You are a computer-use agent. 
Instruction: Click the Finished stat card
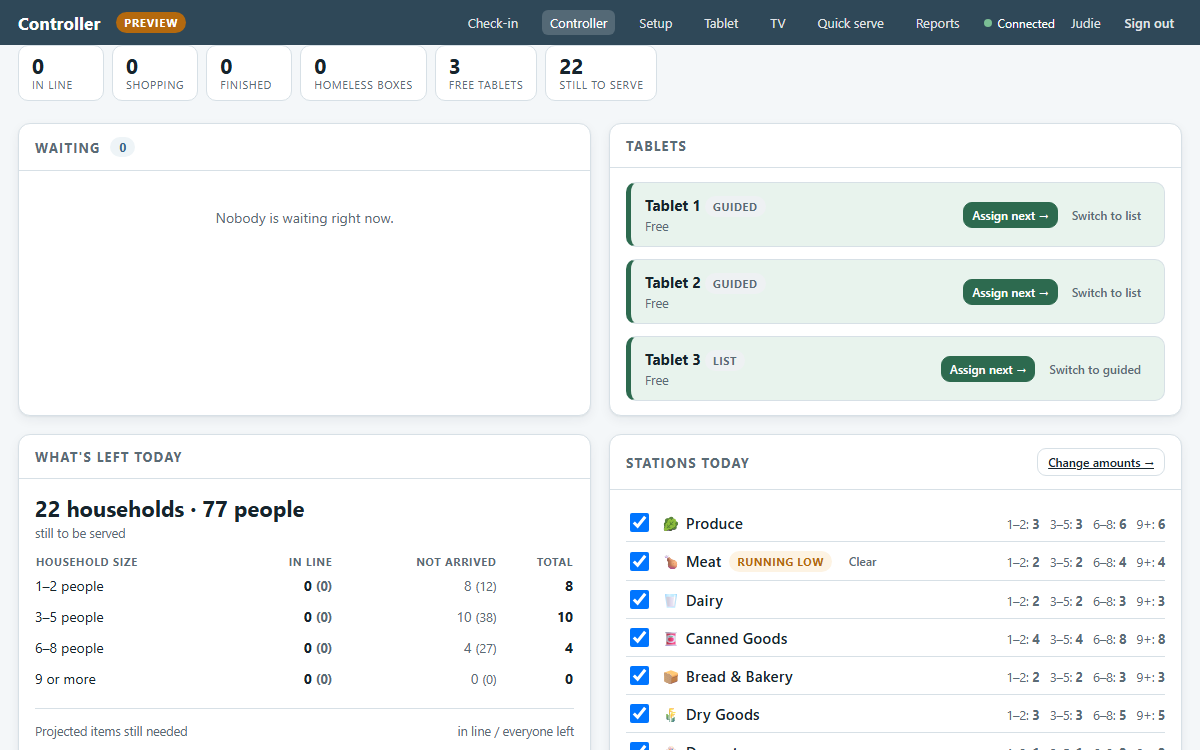pyautogui.click(x=249, y=73)
